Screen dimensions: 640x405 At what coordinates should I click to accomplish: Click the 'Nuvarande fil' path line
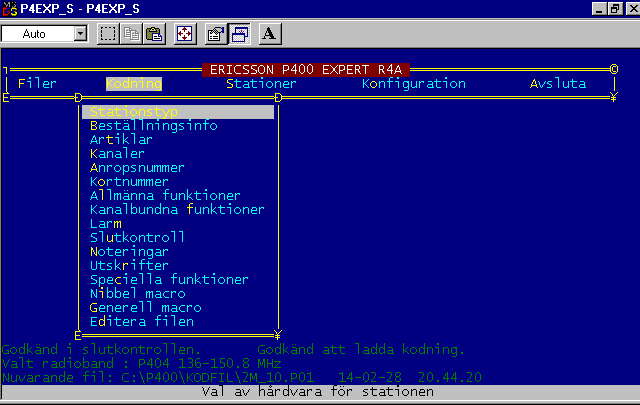coord(242,378)
